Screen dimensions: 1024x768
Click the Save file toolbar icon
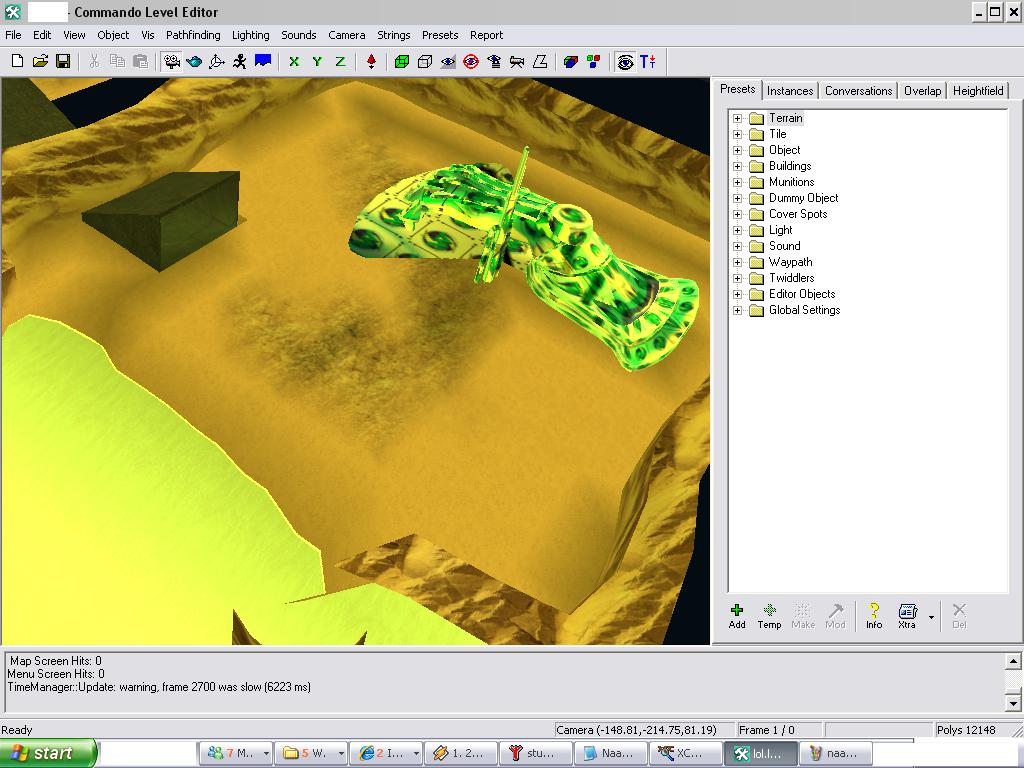point(63,61)
